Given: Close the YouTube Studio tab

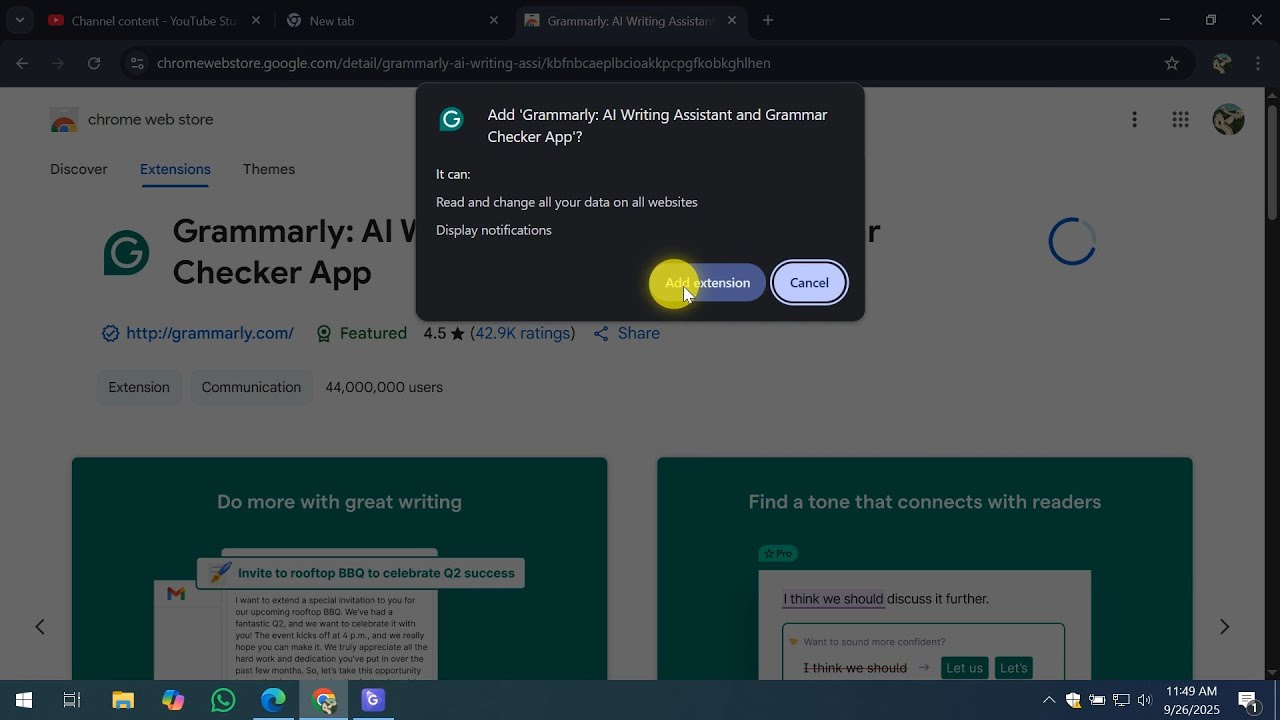Looking at the screenshot, I should (256, 20).
